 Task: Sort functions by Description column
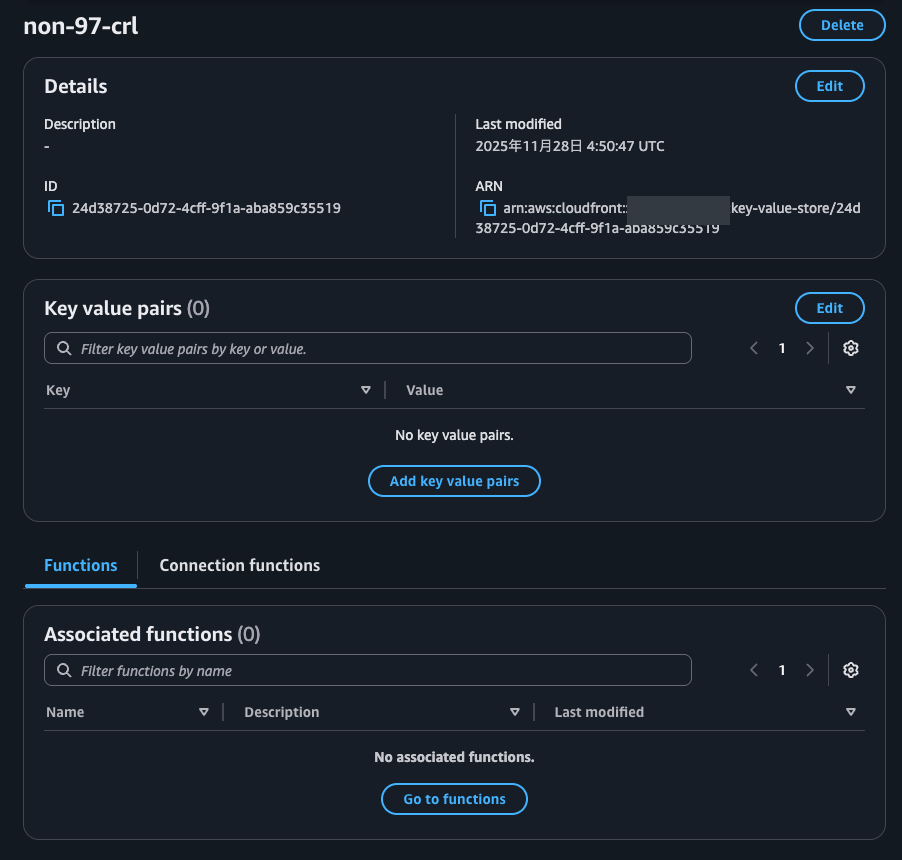(x=514, y=712)
